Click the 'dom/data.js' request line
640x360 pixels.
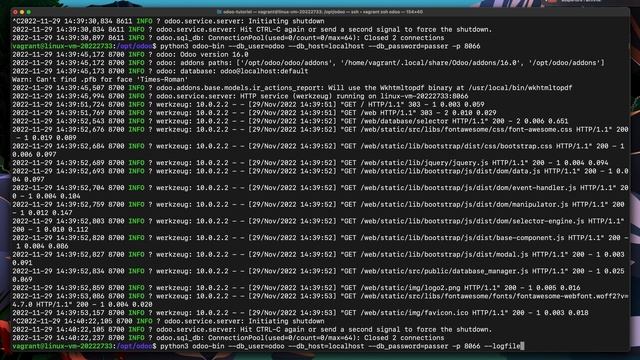coord(320,175)
